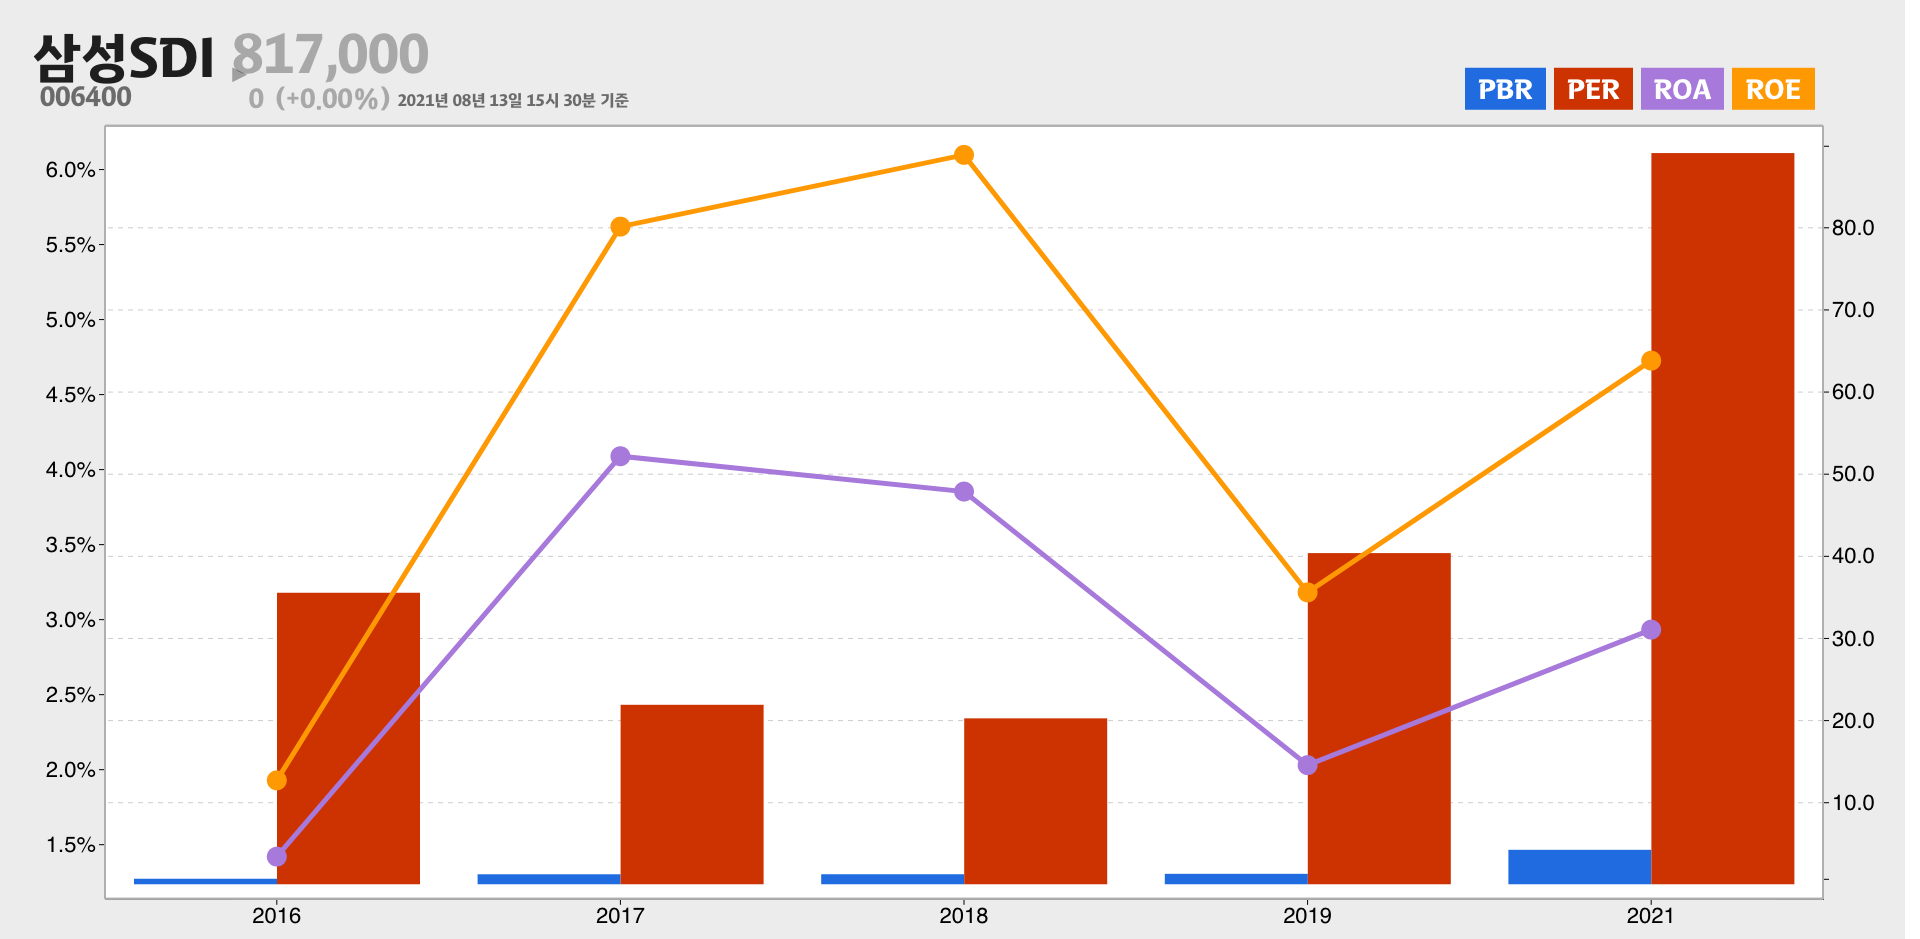Click the orange ROE point for 2017
Image resolution: width=1920 pixels, height=939 pixels.
(x=620, y=227)
